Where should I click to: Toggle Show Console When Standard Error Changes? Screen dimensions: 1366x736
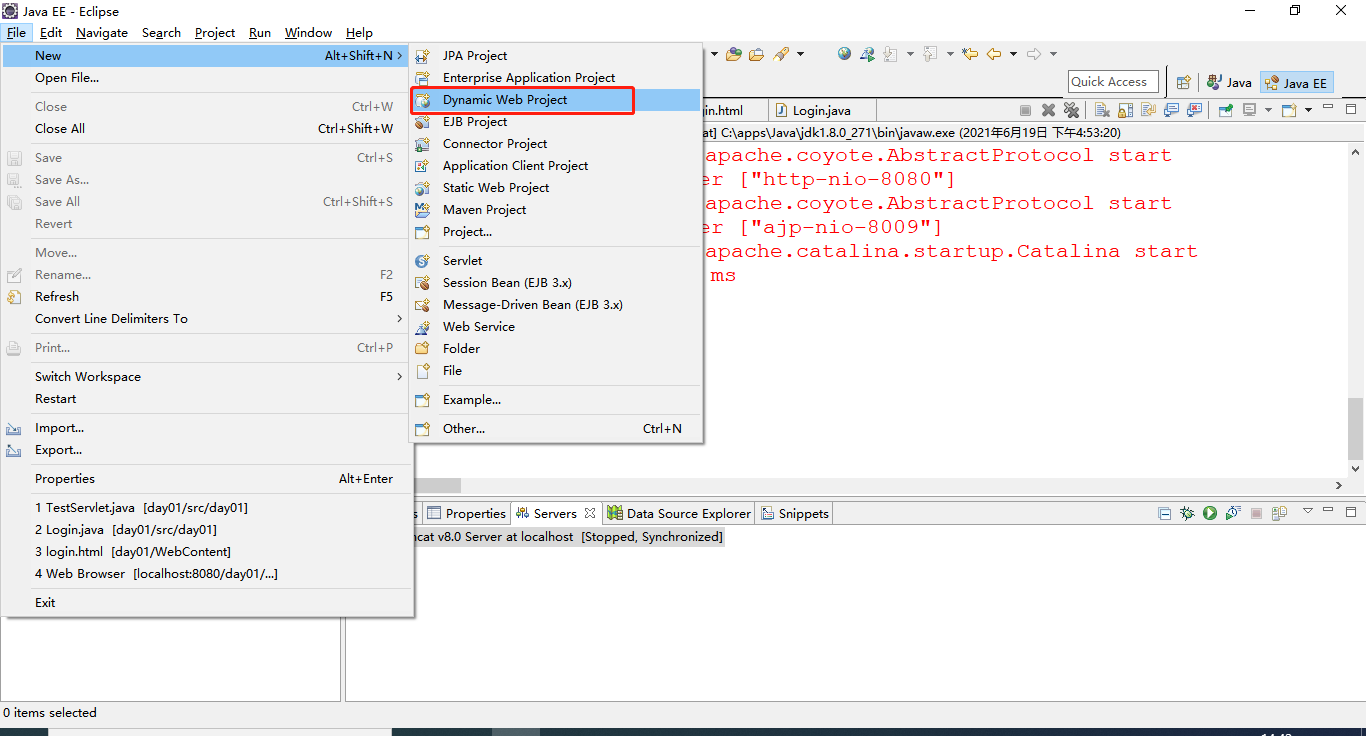[1194, 110]
